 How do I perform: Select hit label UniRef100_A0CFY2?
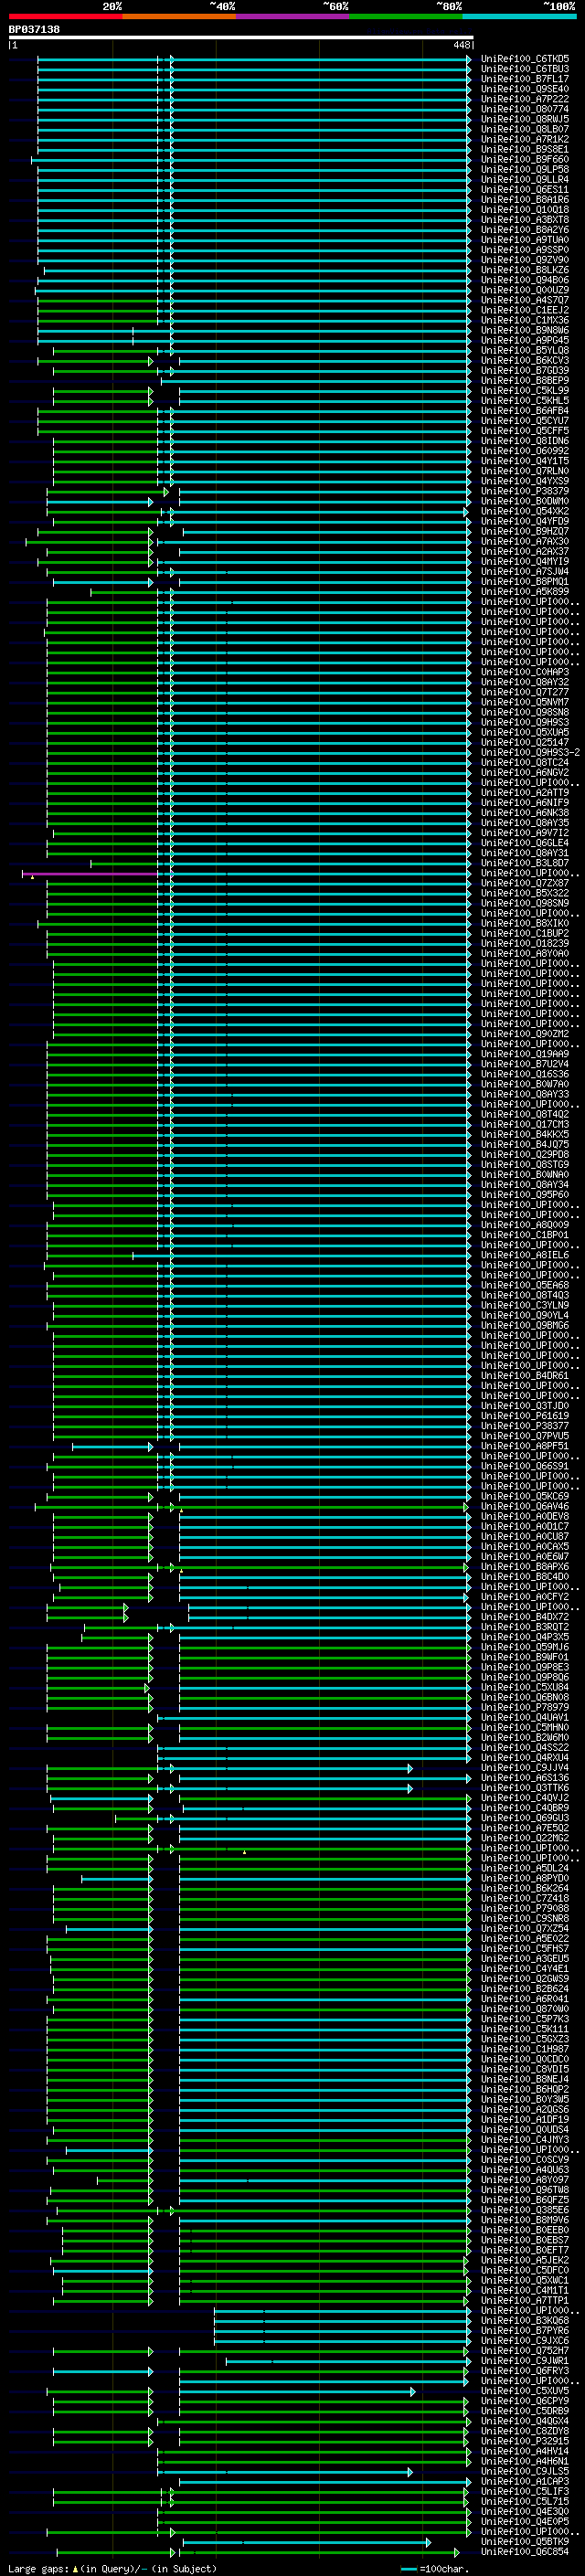pos(525,1597)
